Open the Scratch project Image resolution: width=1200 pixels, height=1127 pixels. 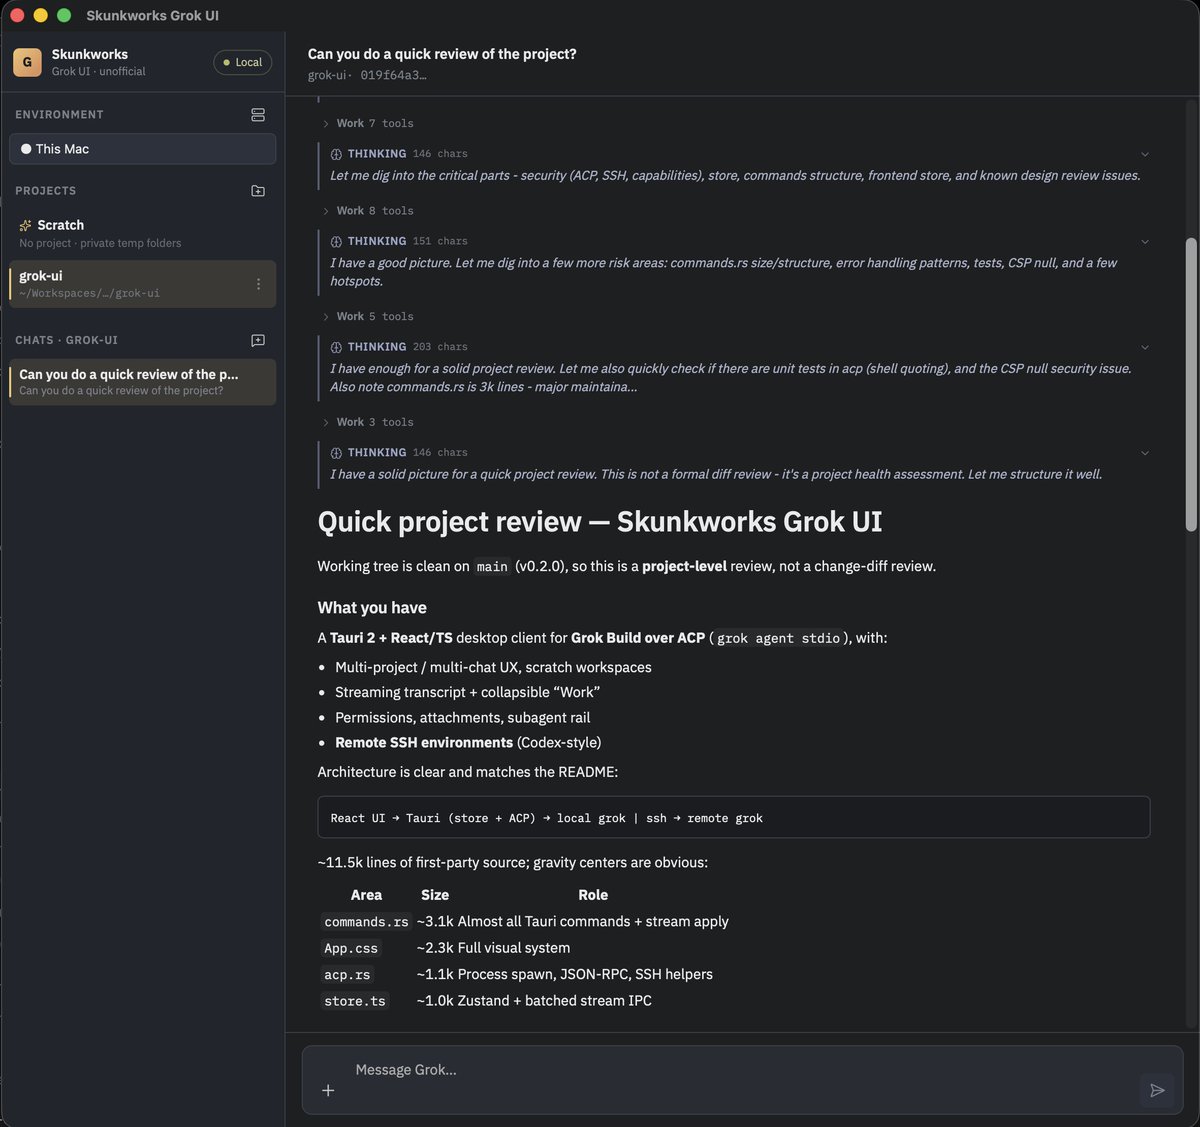pyautogui.click(x=143, y=233)
